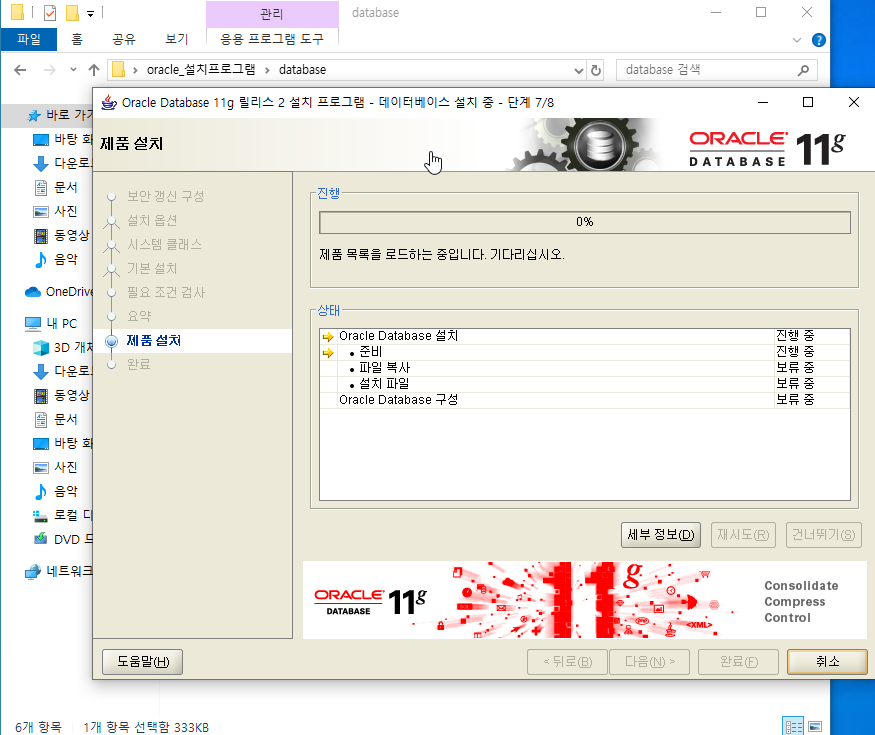
Task: Click the database folder in address bar
Action: (302, 70)
